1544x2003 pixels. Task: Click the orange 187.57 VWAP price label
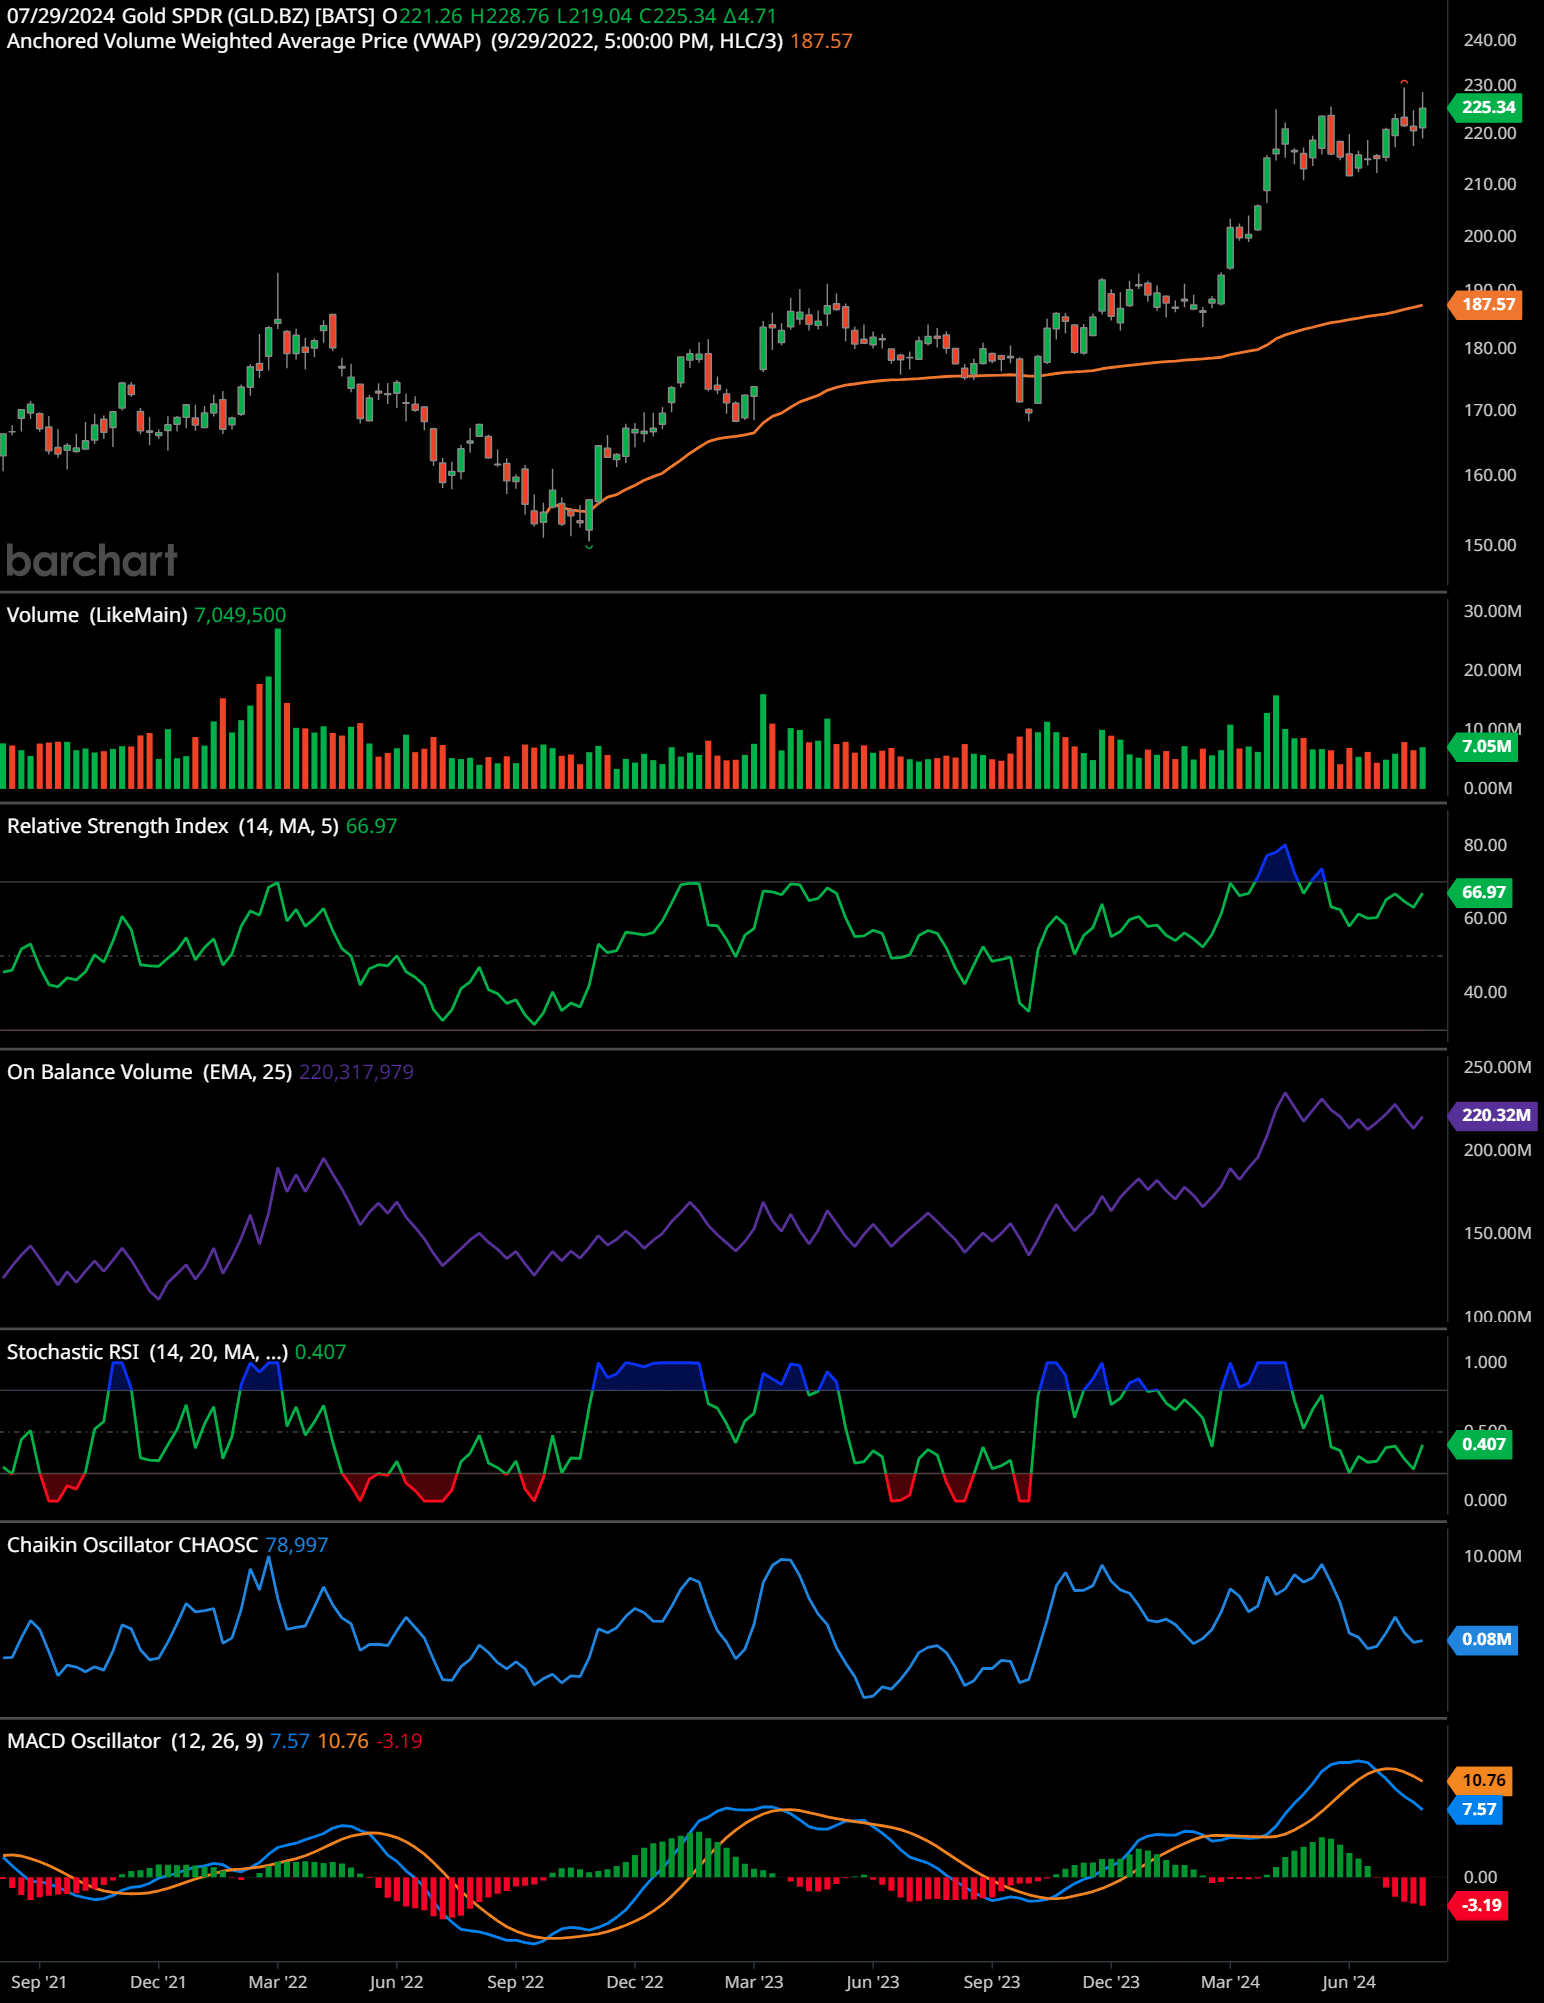1487,304
